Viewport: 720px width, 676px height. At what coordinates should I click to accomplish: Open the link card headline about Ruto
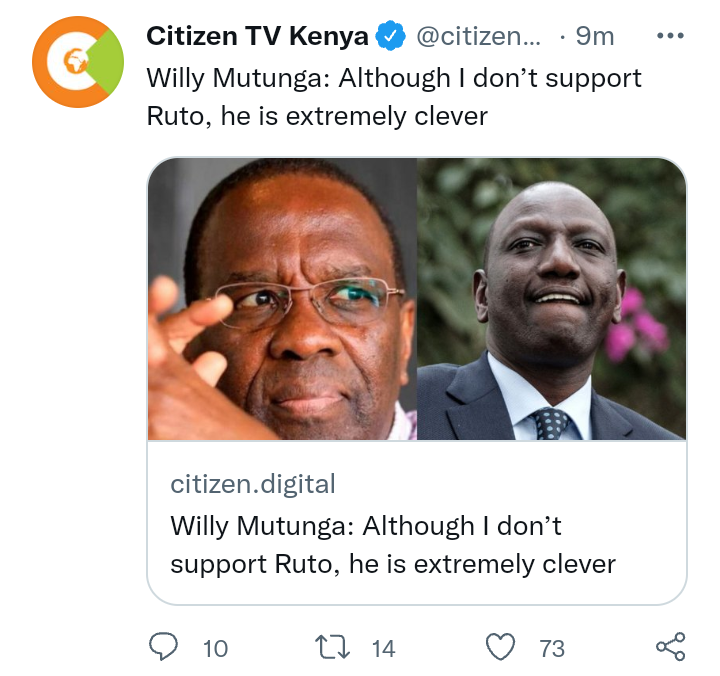(x=393, y=545)
